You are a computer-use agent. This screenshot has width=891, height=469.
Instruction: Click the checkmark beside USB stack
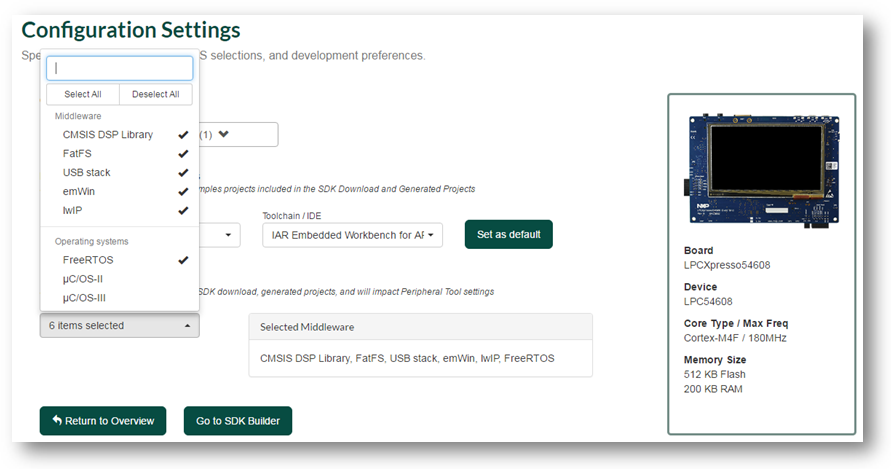coord(183,172)
